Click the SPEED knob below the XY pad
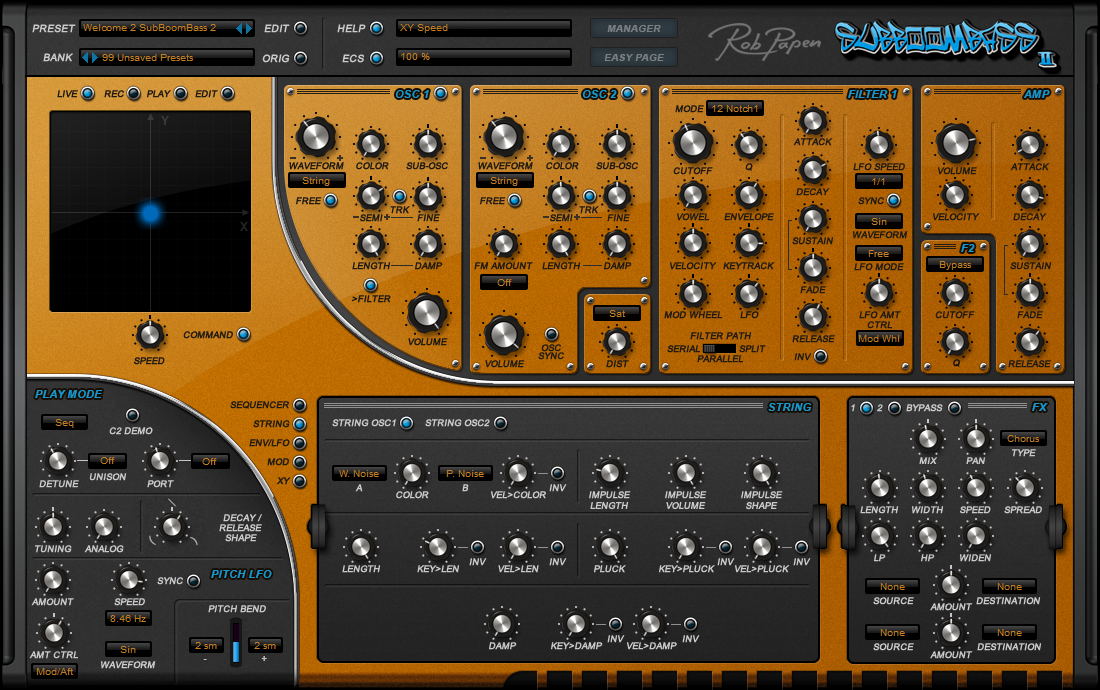Screen dimensions: 1100x690 click(149, 334)
